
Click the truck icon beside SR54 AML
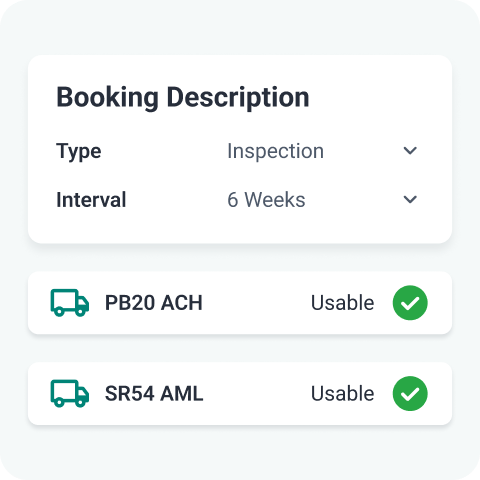tap(70, 393)
